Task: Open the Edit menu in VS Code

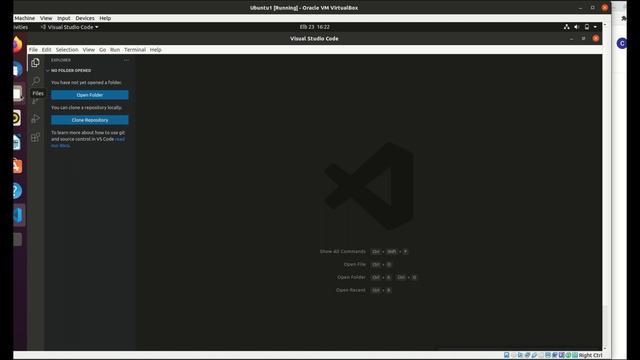Action: [x=47, y=50]
